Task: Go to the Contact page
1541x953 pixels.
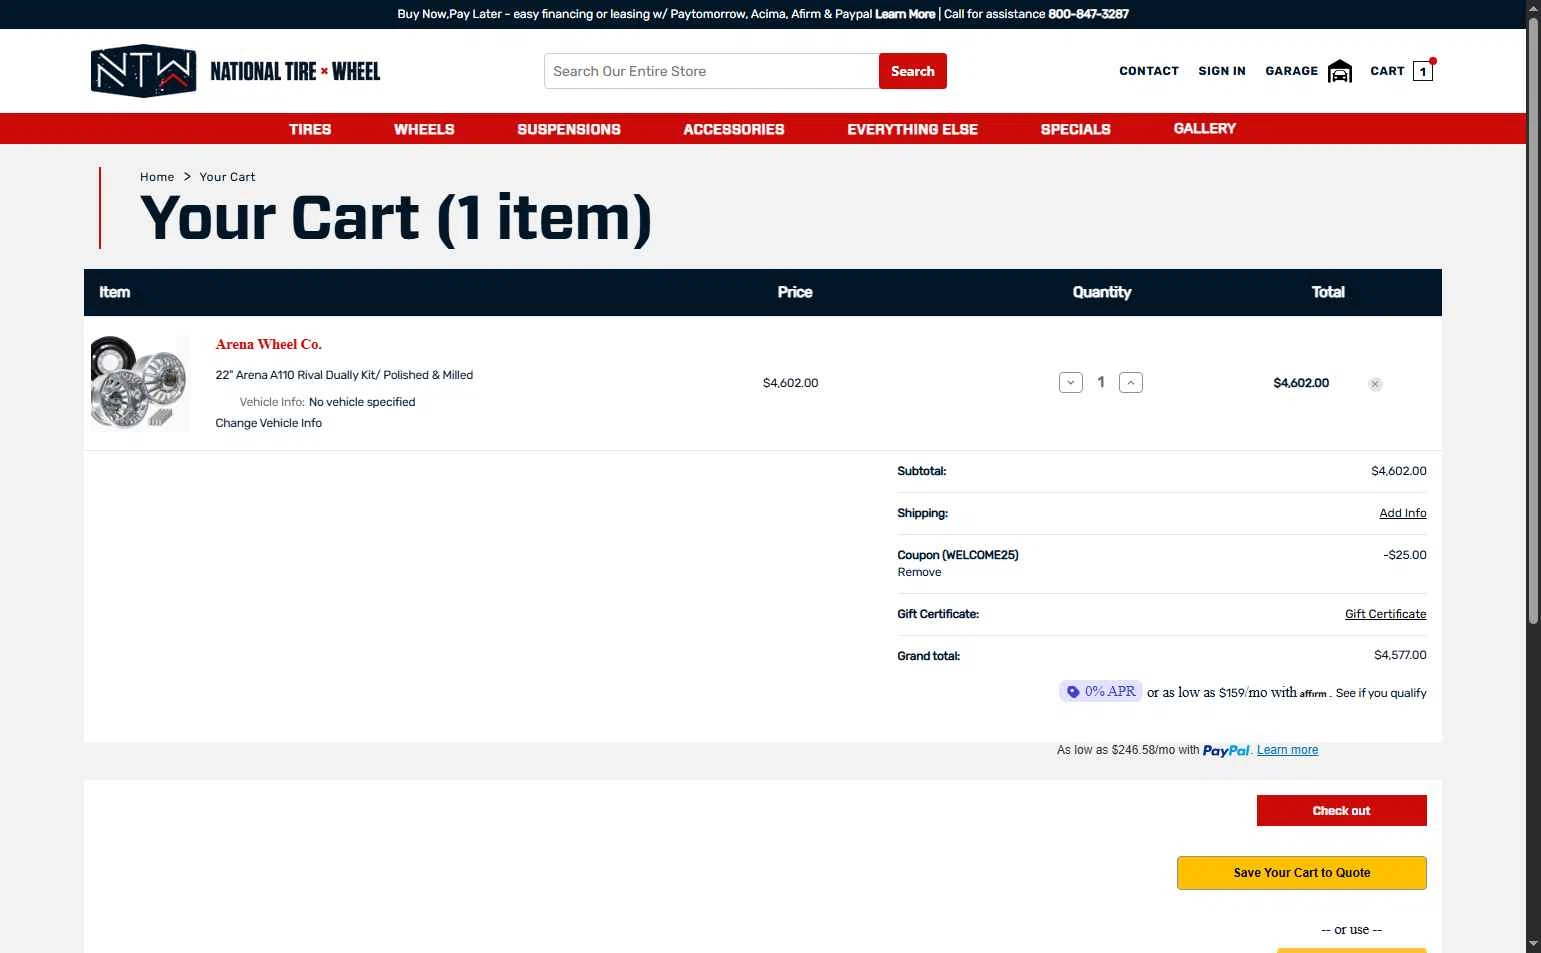Action: click(1149, 71)
